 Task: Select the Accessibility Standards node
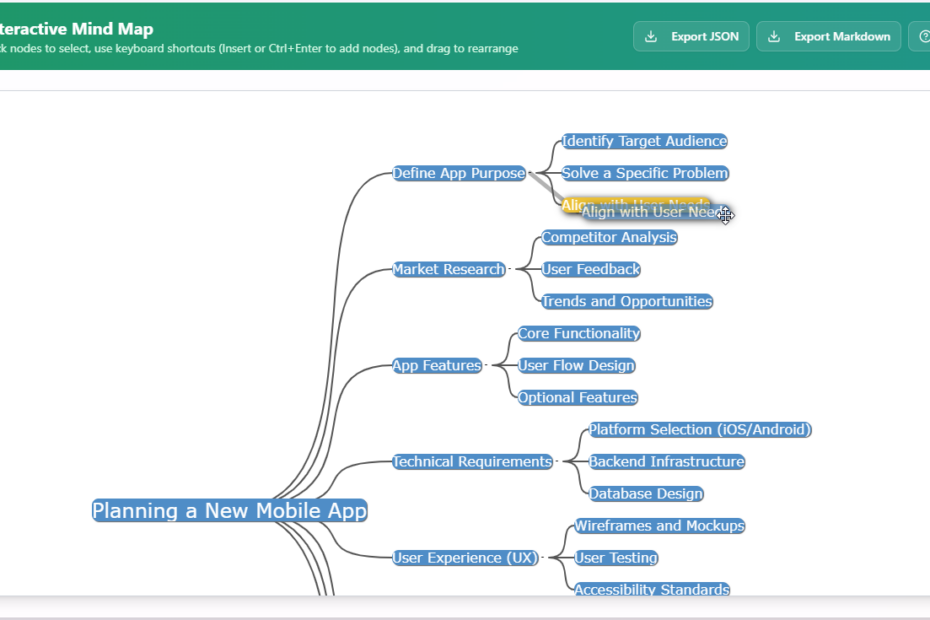(652, 589)
